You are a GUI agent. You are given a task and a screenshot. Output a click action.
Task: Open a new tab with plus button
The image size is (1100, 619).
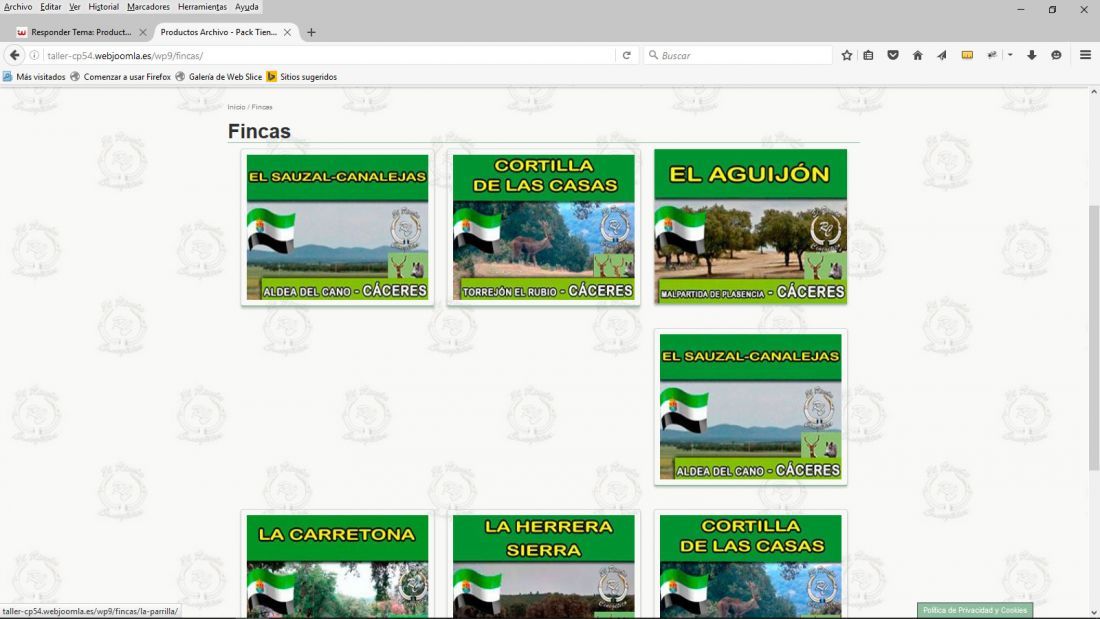pos(311,32)
